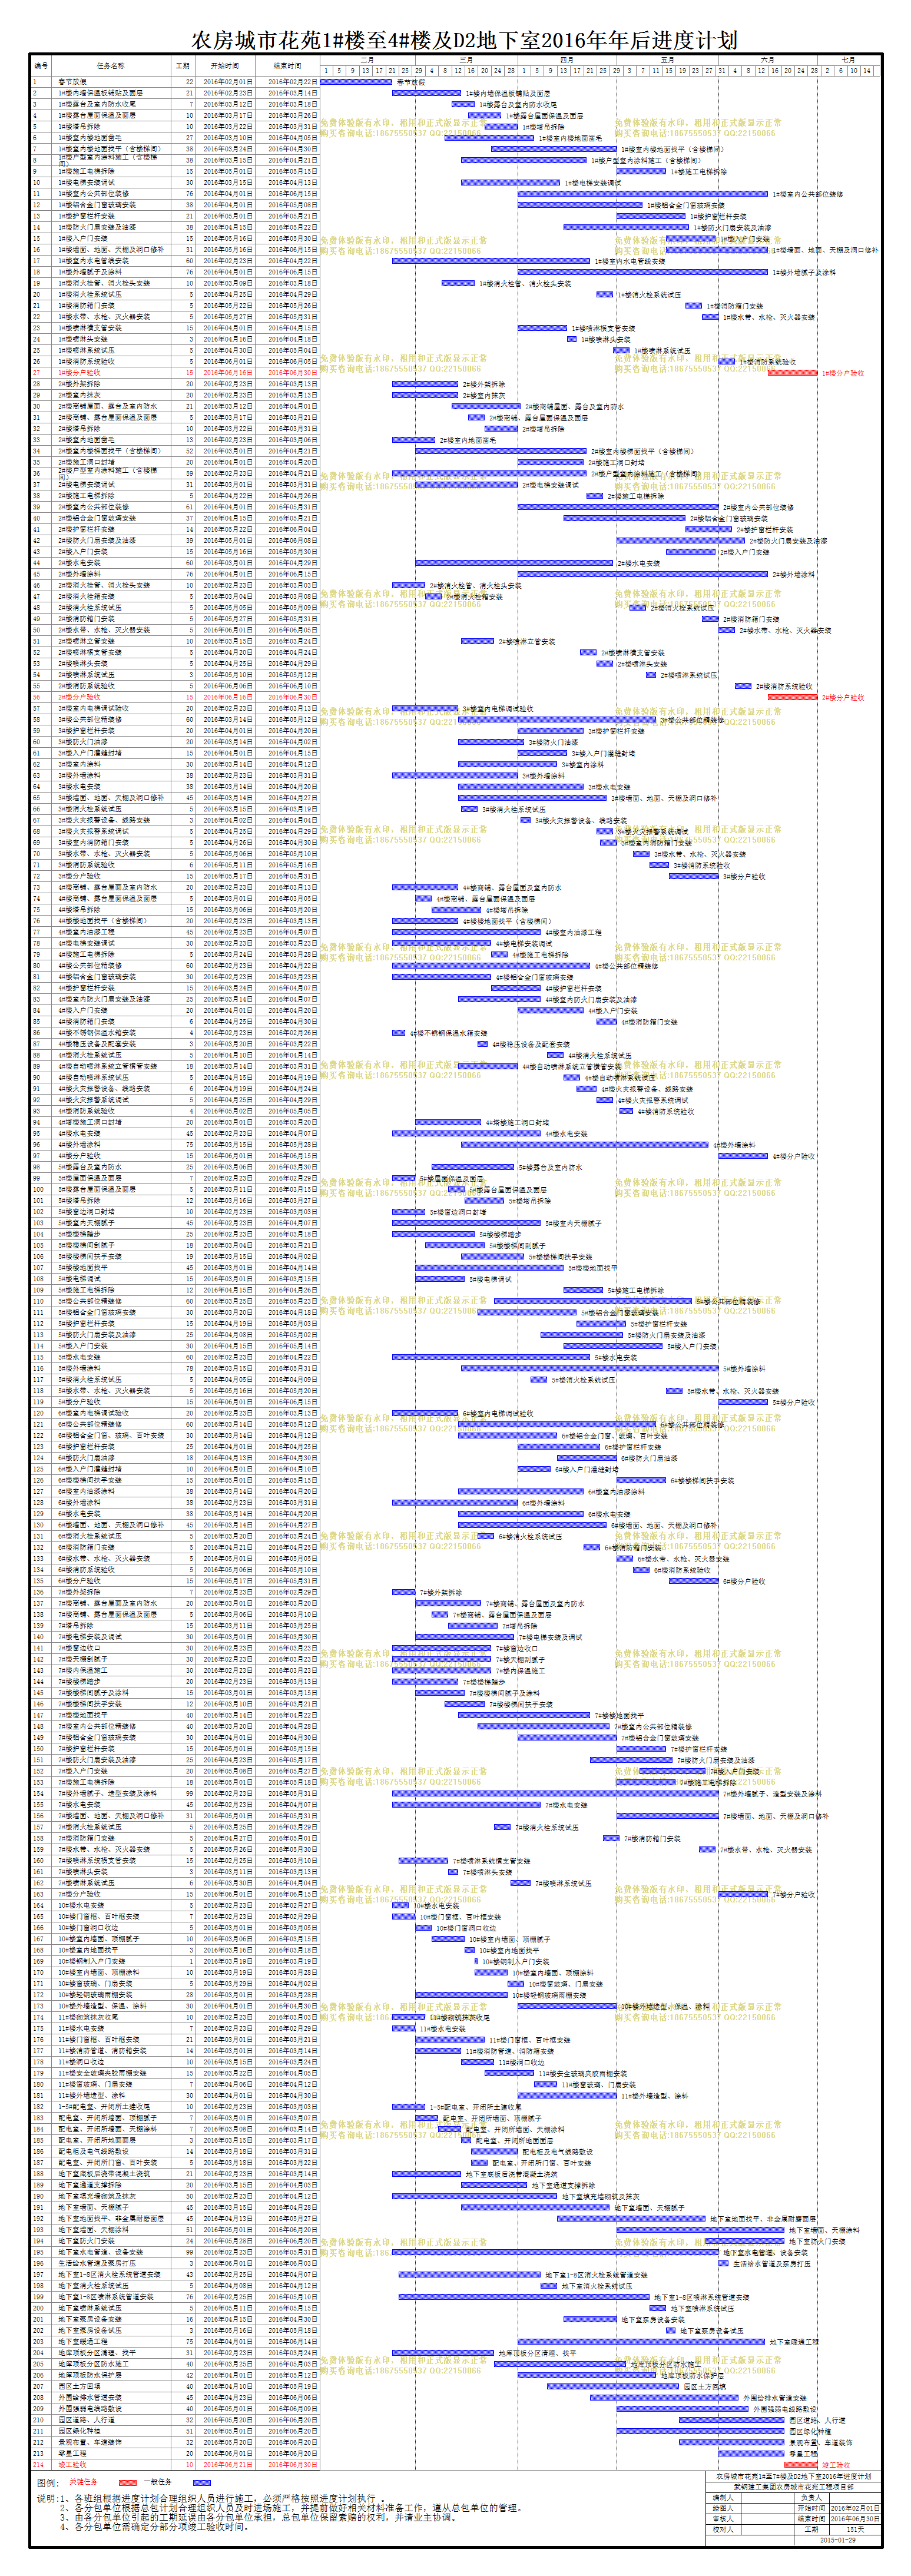Select task name 1#楼内墙保温板铺贴及面层 in the table
The height and width of the screenshot is (2576, 911).
101,94
